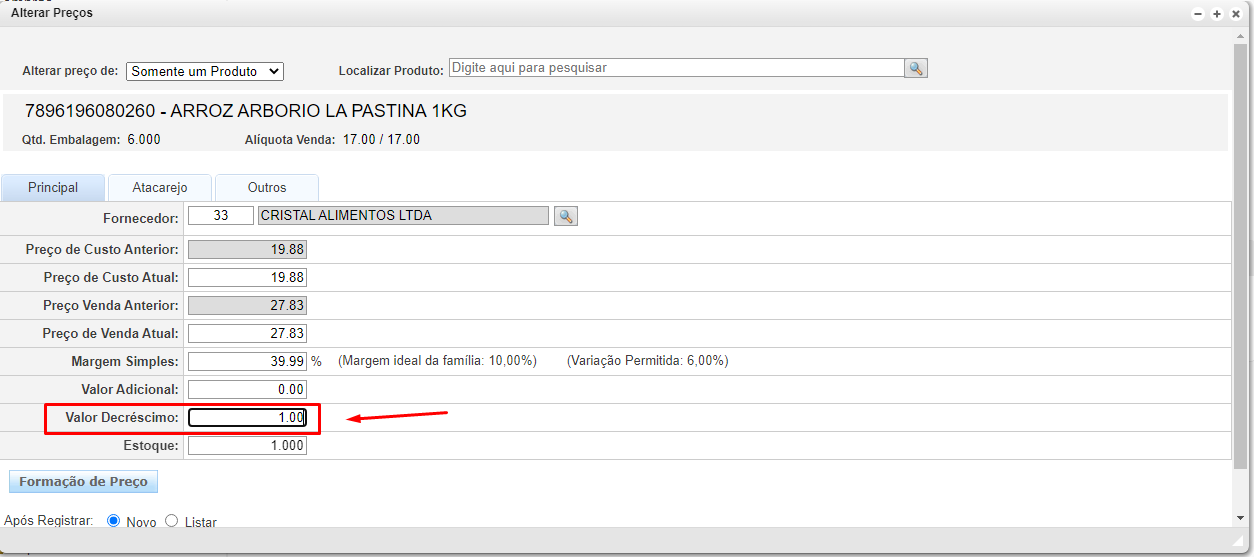This screenshot has height=559, width=1256.
Task: Switch to the Principal tab
Action: click(53, 188)
